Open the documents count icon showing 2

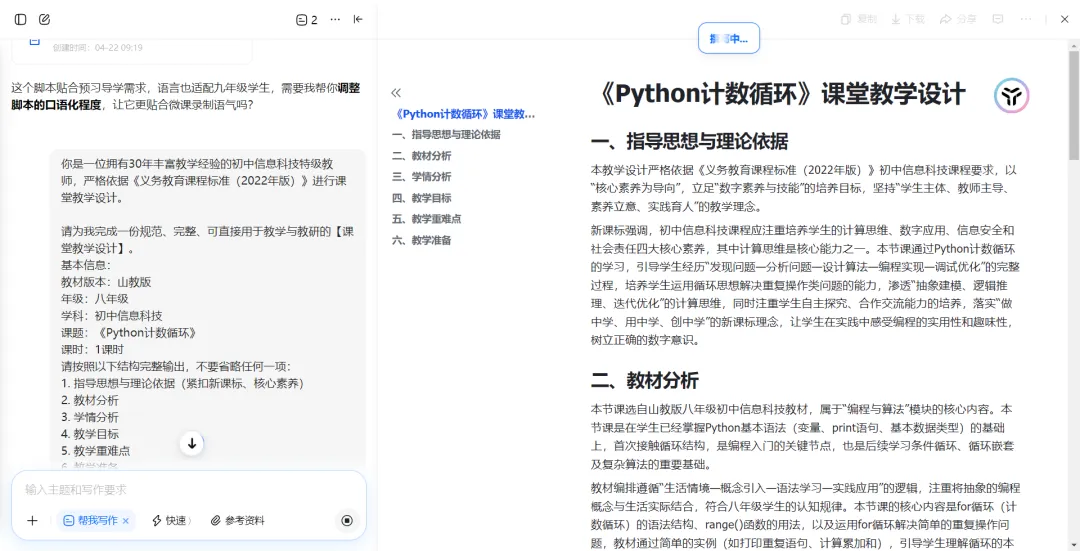[307, 20]
